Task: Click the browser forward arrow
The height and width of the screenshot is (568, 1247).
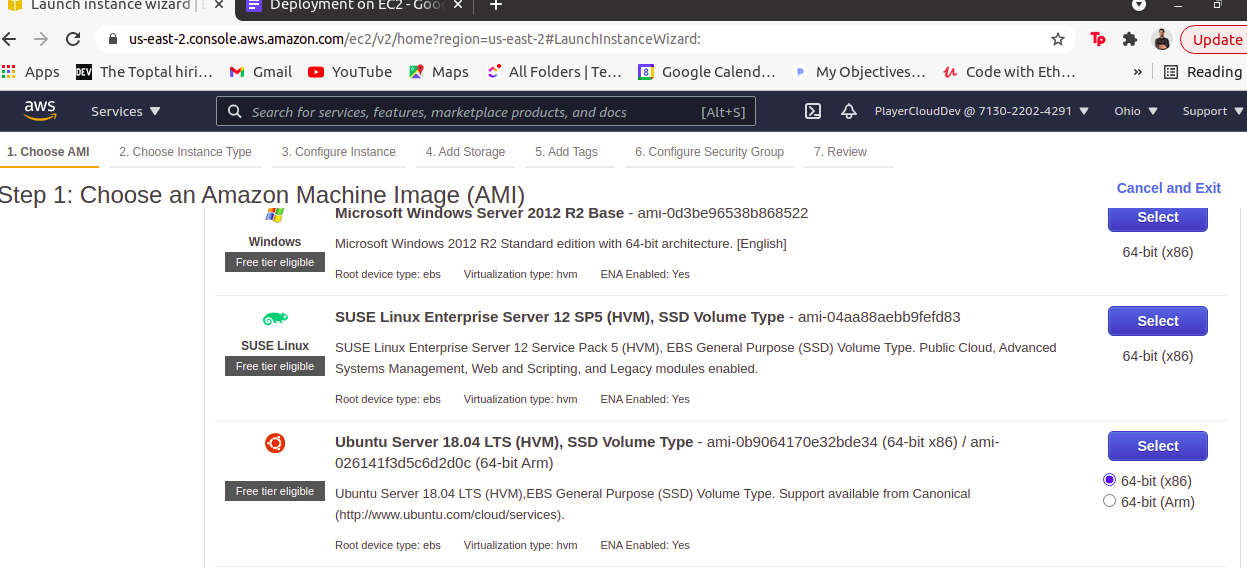Action: tap(41, 39)
